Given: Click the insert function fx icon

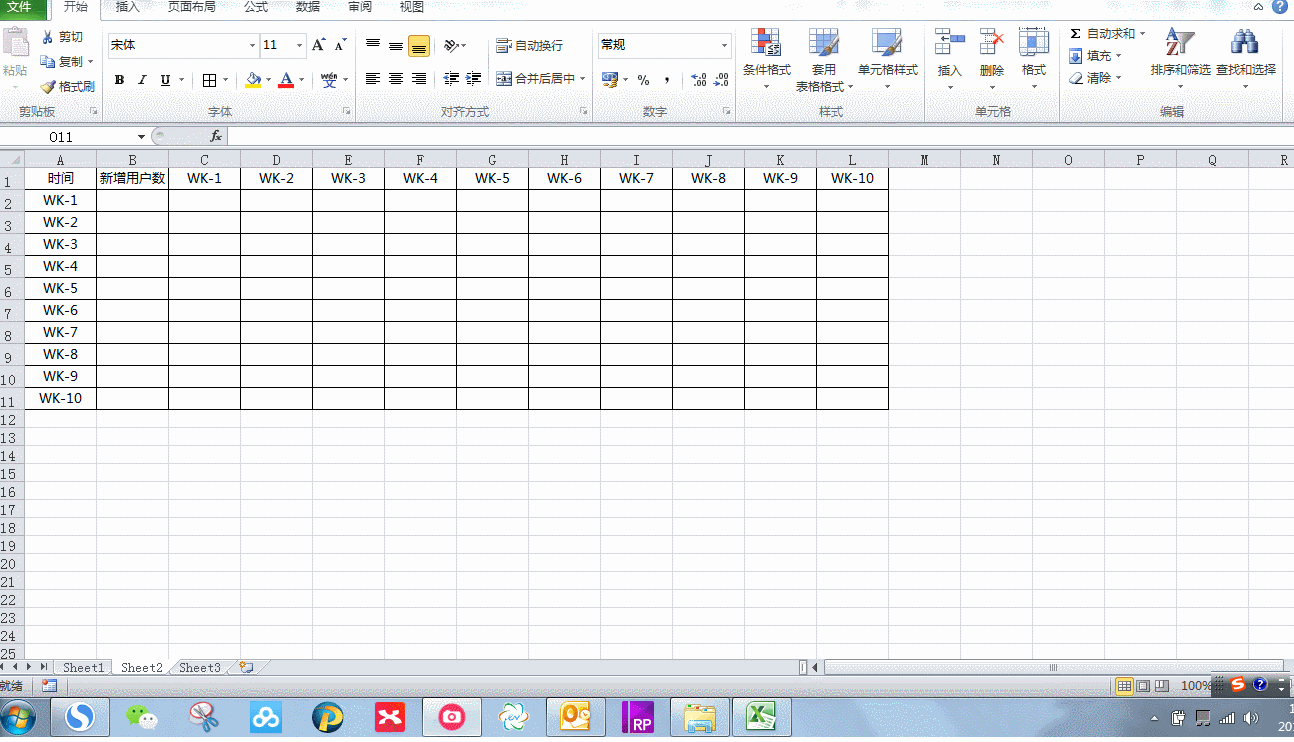Looking at the screenshot, I should click(x=215, y=136).
